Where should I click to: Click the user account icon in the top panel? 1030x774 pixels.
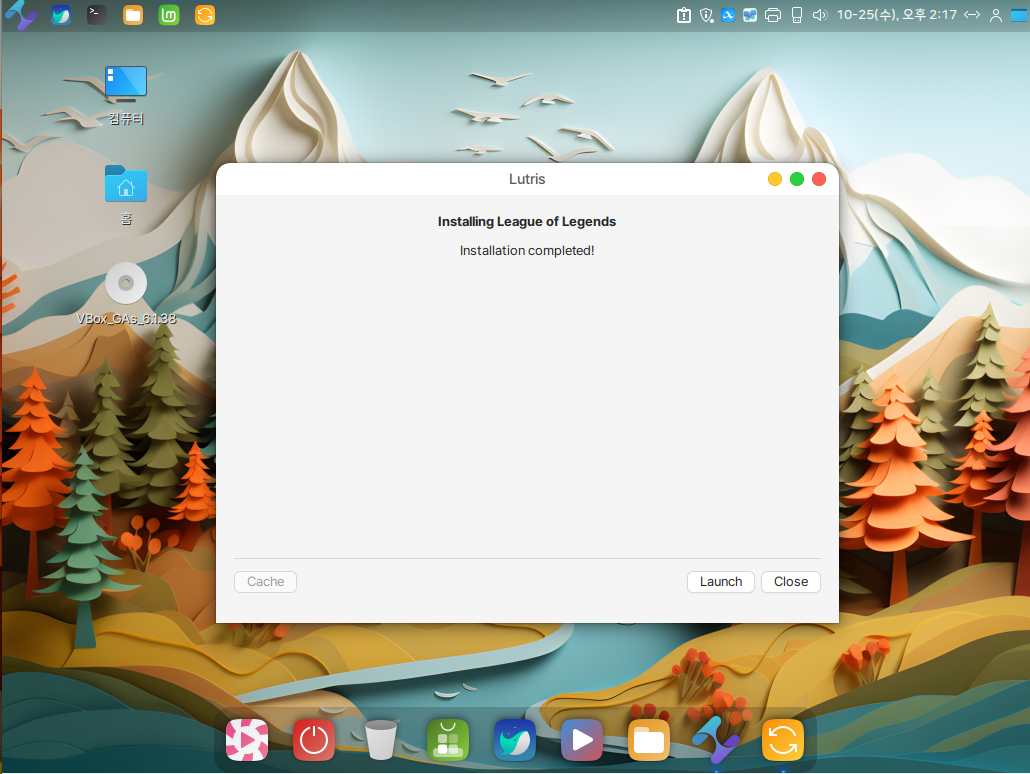point(995,15)
